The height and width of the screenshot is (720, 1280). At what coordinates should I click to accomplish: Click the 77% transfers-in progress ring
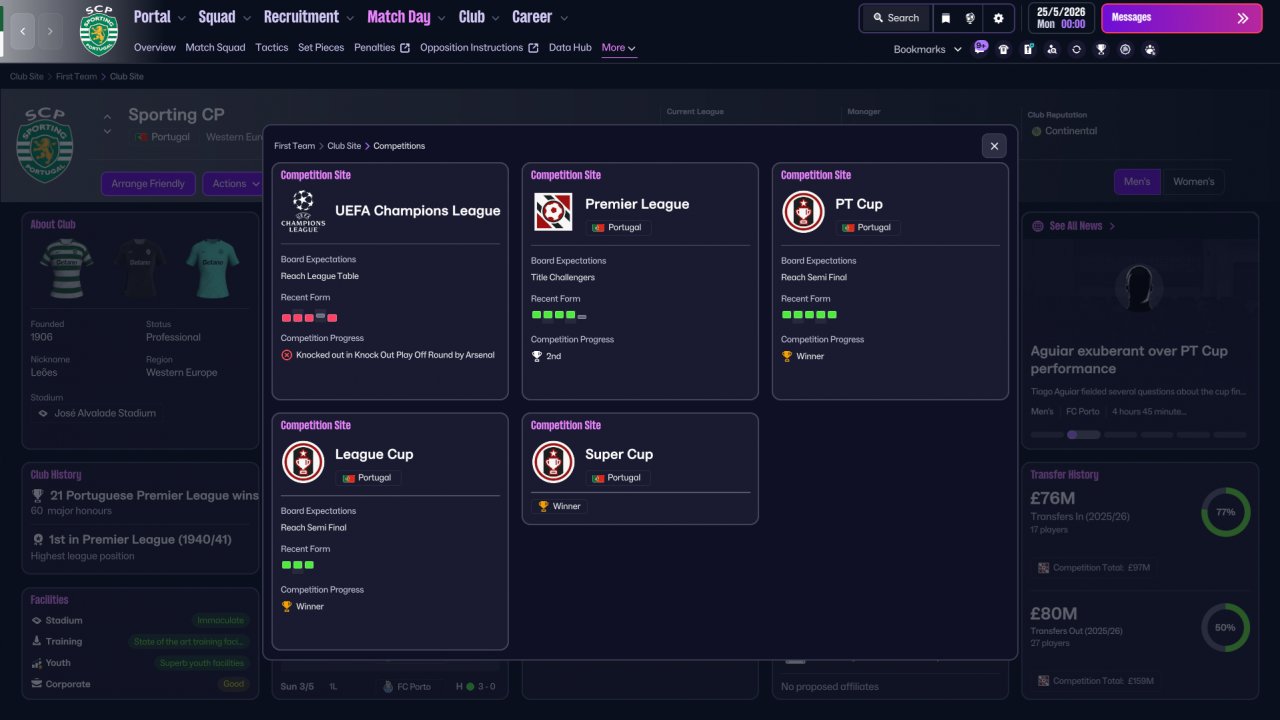click(x=1226, y=512)
